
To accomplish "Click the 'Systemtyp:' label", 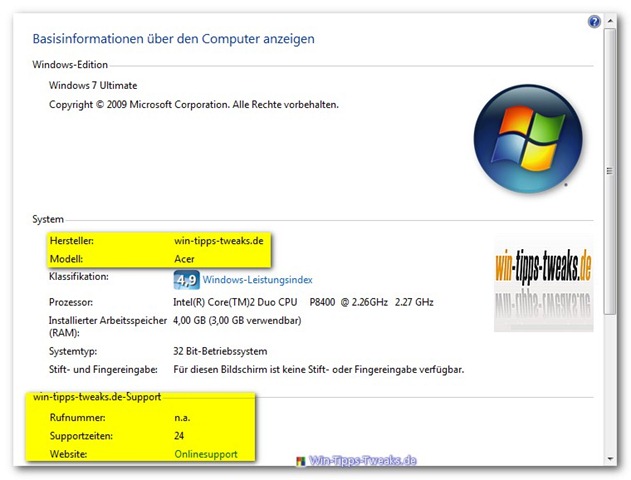I will [73, 351].
